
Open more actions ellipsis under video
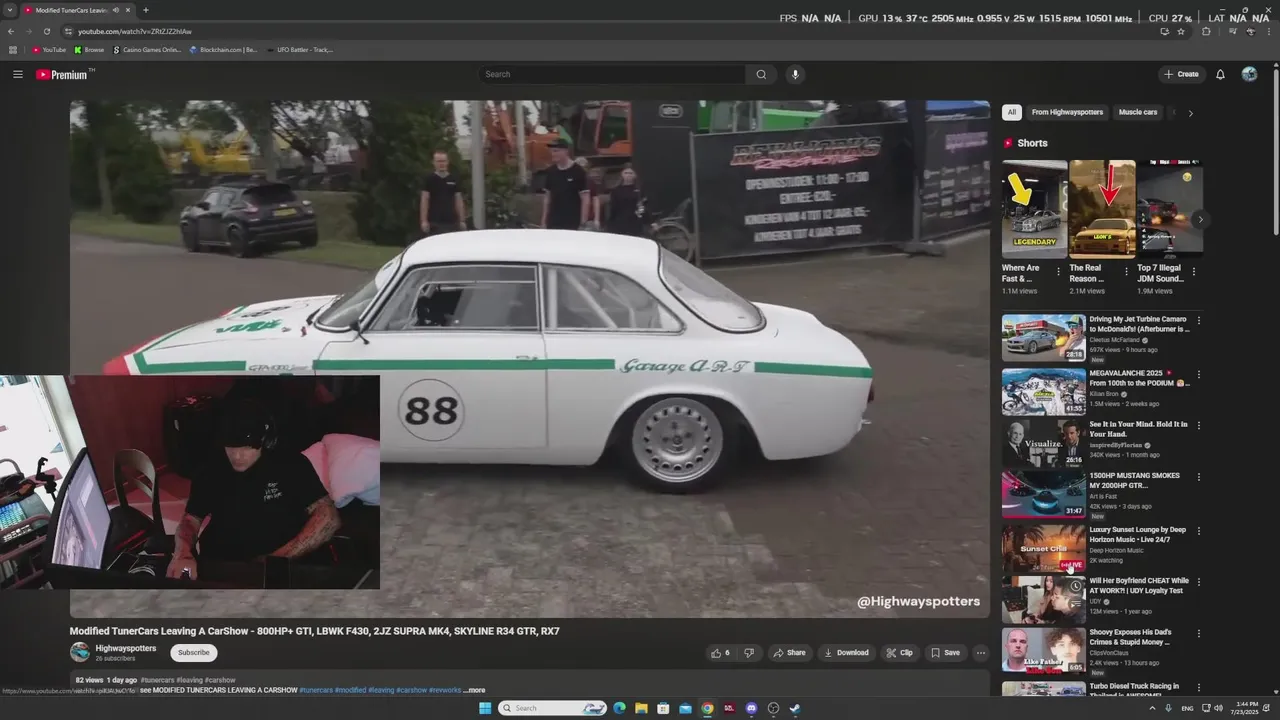pyautogui.click(x=981, y=653)
